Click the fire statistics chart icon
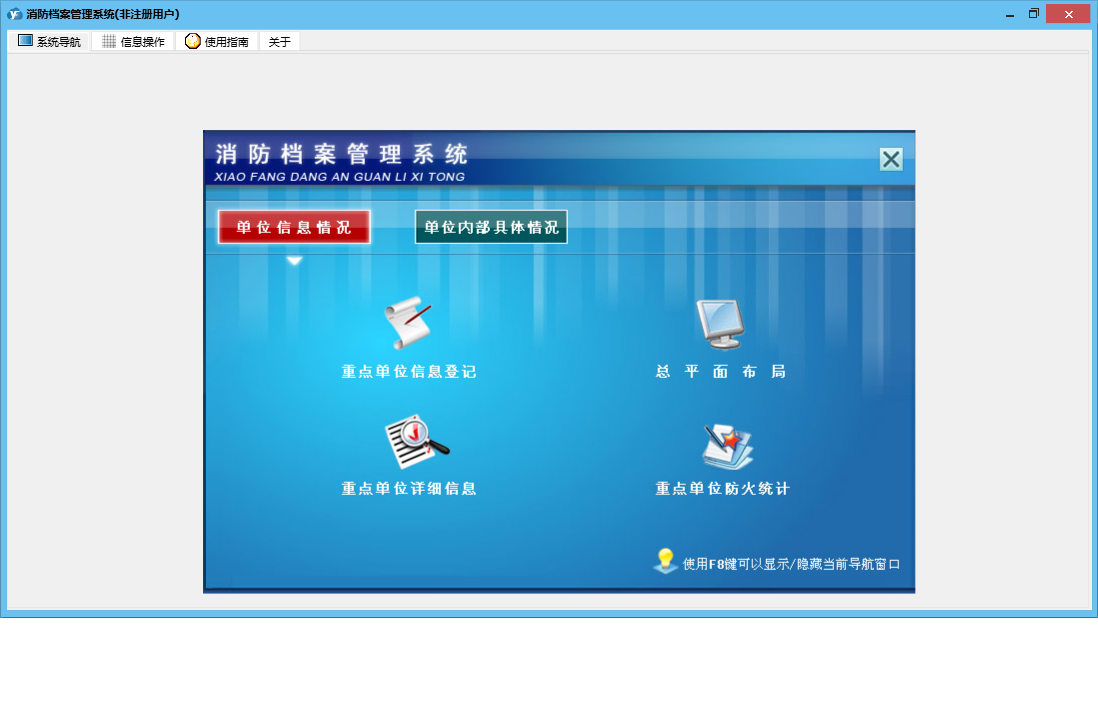Image resolution: width=1098 pixels, height=722 pixels. click(x=728, y=447)
